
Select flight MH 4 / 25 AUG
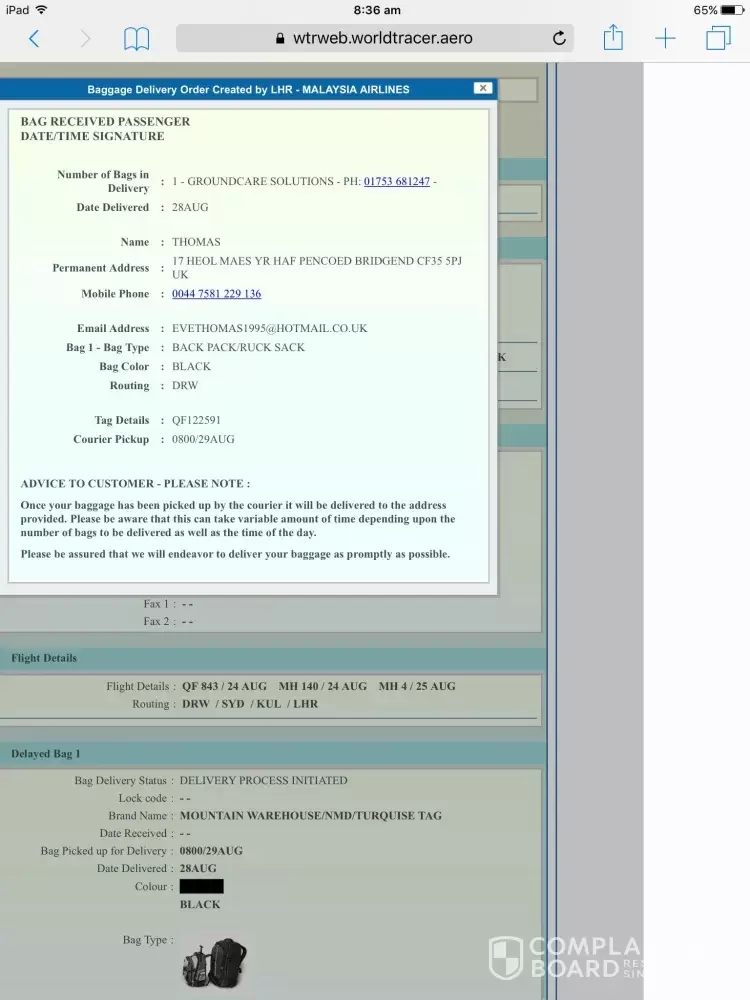pos(417,686)
